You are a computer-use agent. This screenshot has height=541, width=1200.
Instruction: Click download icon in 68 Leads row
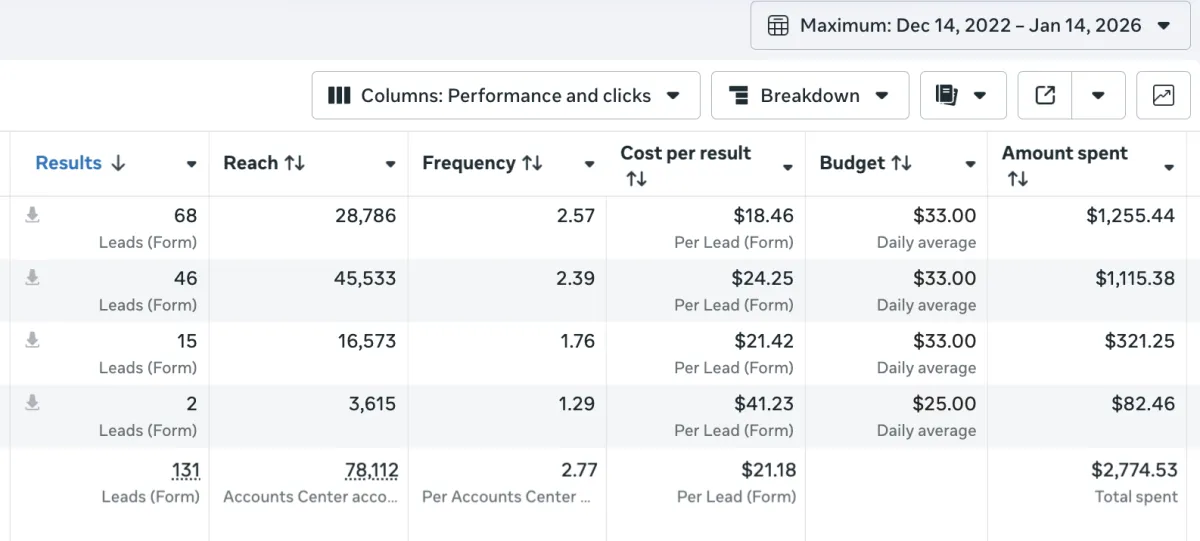click(x=32, y=215)
